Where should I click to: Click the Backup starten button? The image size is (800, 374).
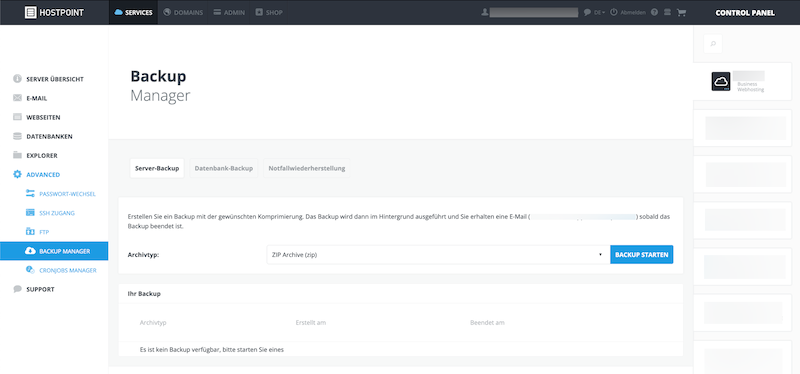coord(642,255)
